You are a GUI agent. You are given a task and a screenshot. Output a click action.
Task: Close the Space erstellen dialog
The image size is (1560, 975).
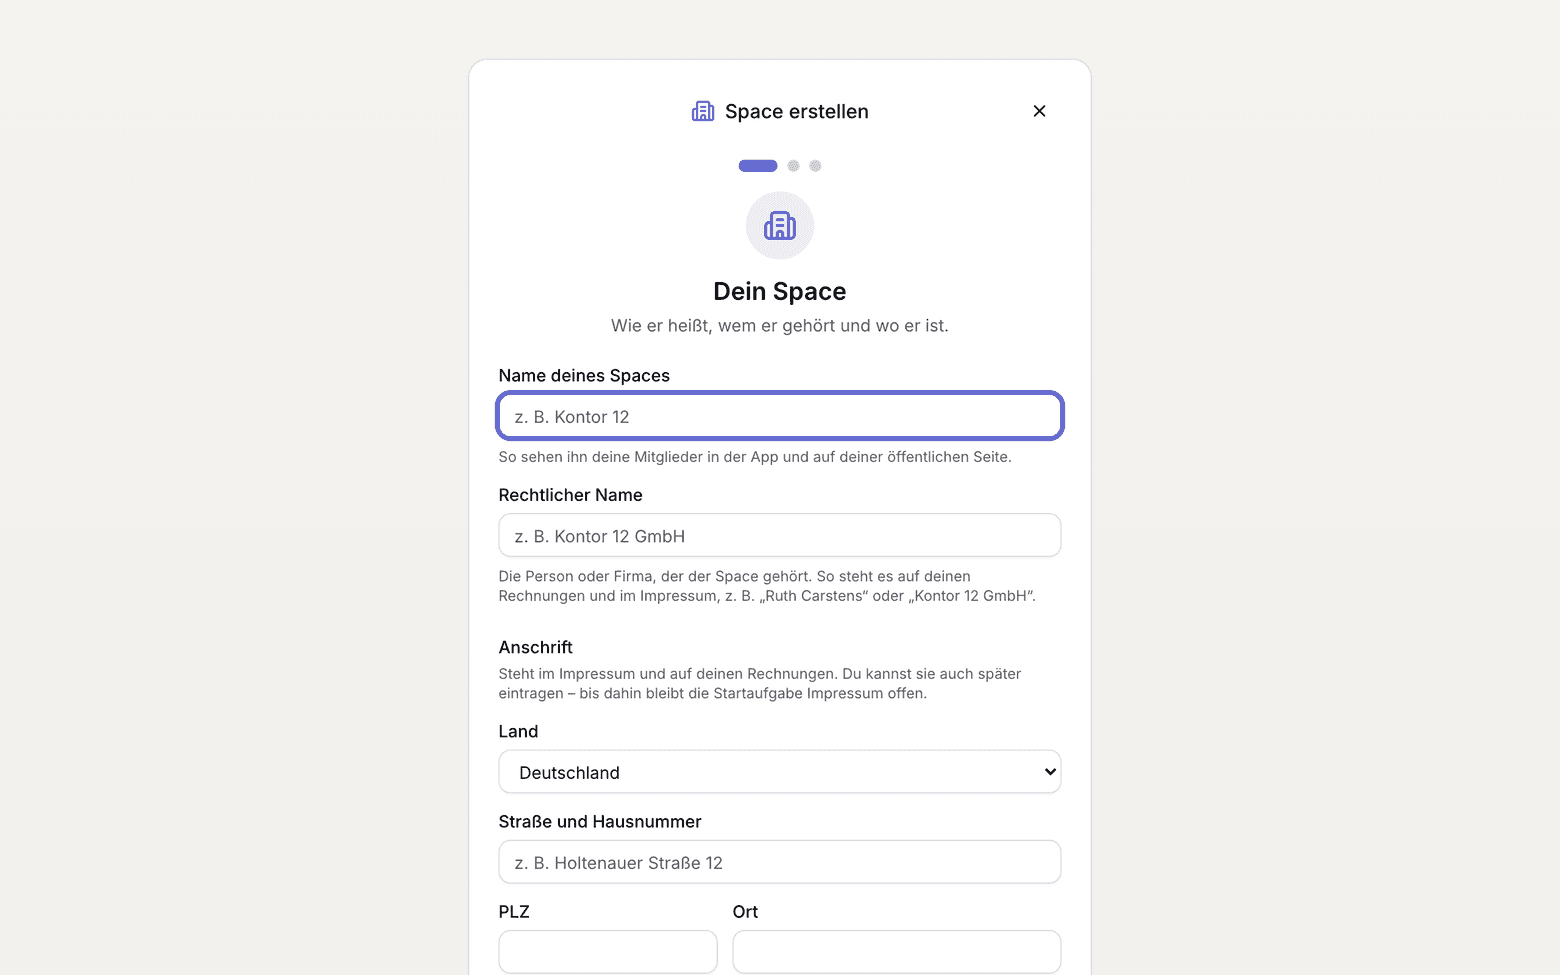(x=1039, y=111)
